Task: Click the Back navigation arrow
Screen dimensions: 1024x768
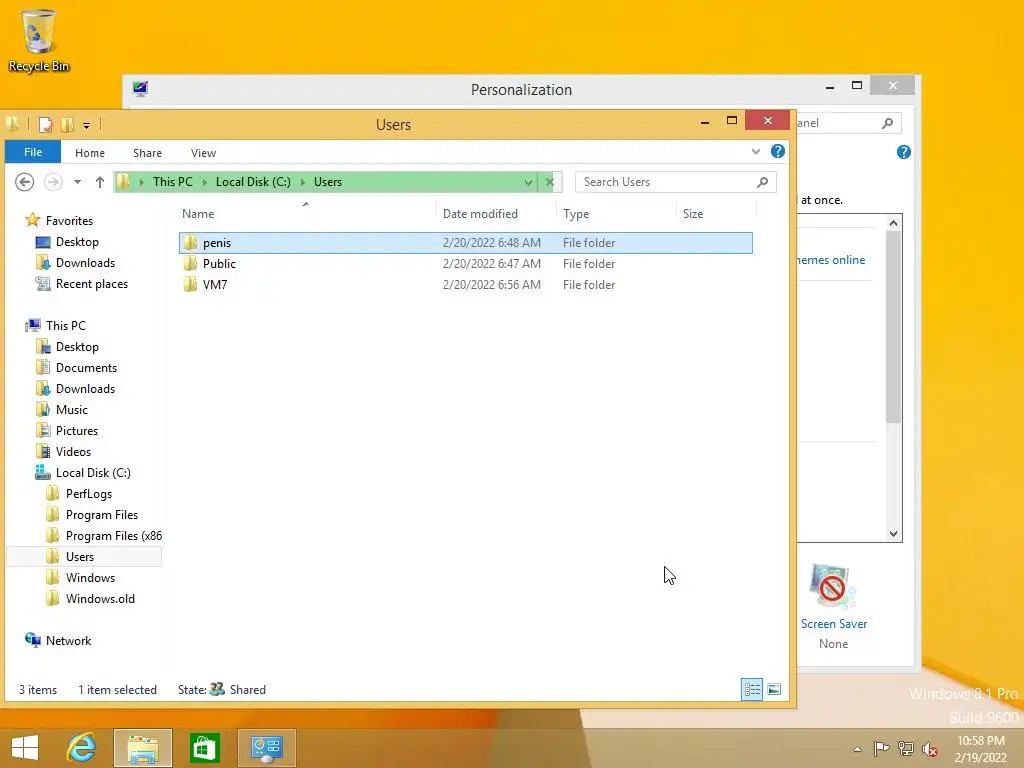Action: (x=25, y=182)
